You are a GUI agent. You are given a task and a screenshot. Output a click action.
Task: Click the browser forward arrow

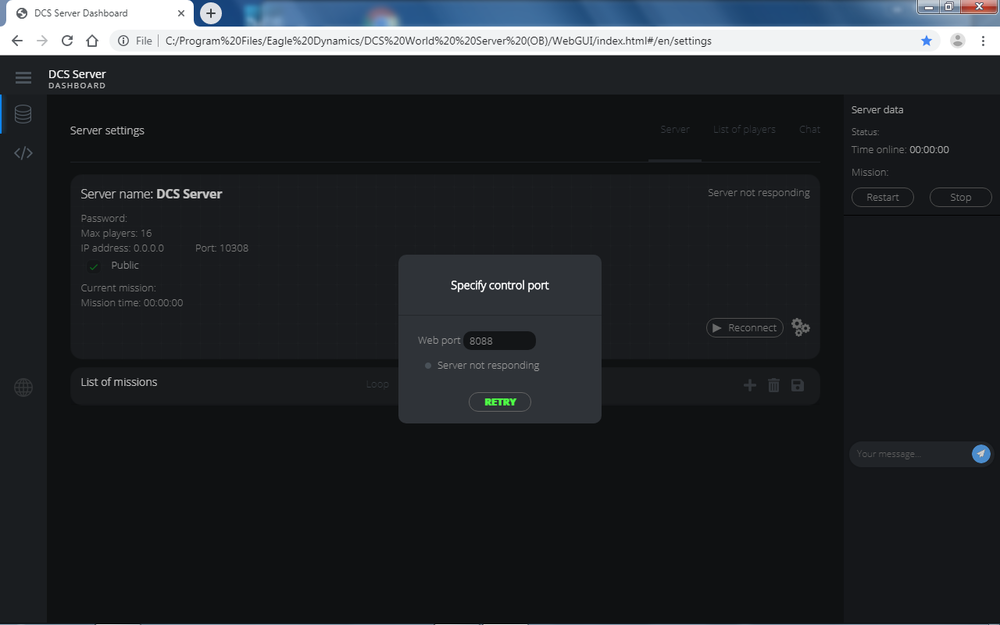[x=42, y=41]
